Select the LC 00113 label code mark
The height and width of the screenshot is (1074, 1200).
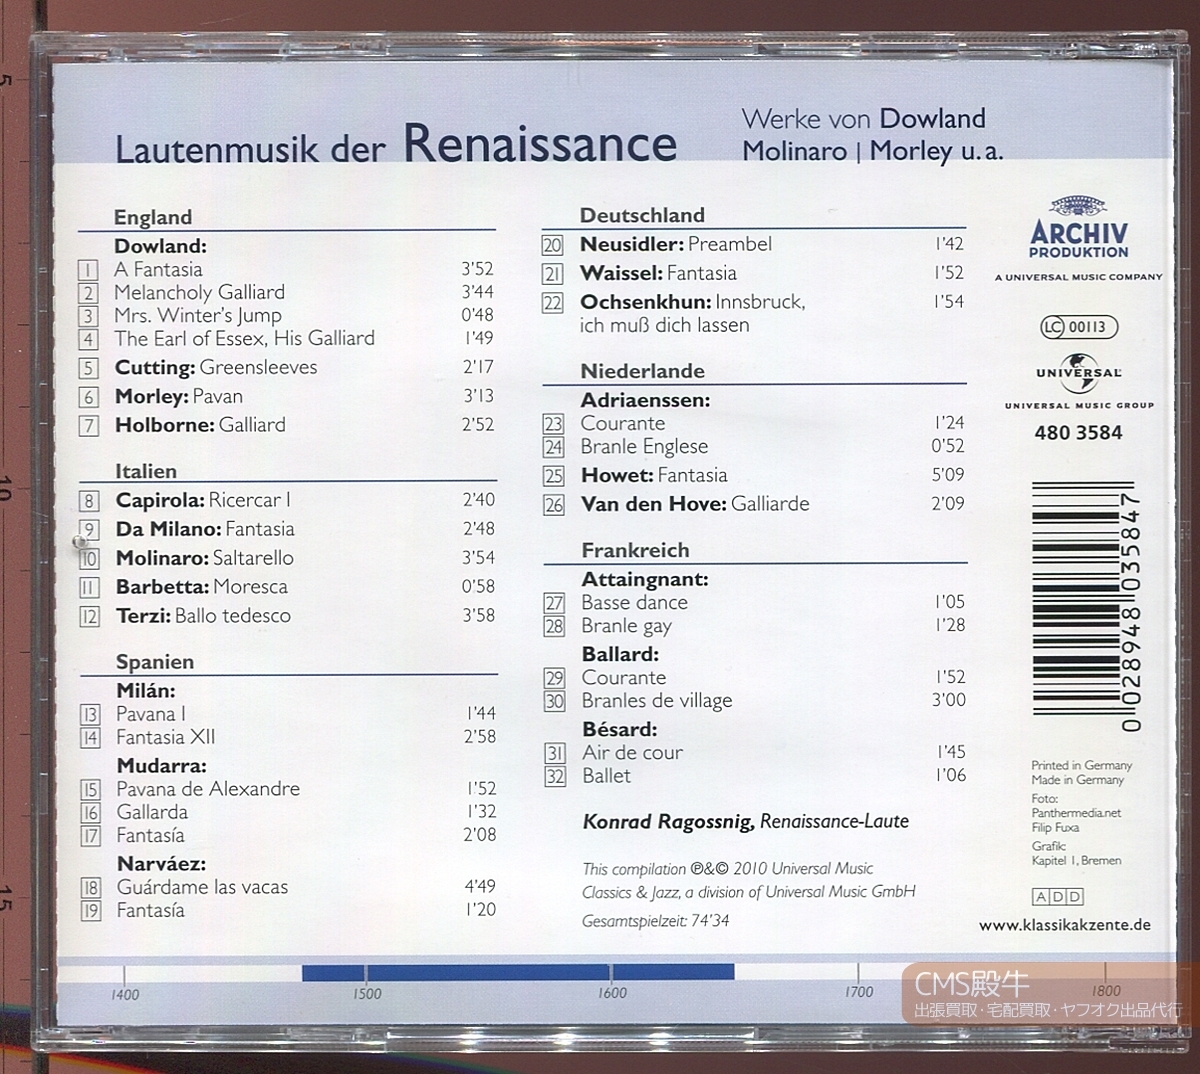pyautogui.click(x=1078, y=327)
